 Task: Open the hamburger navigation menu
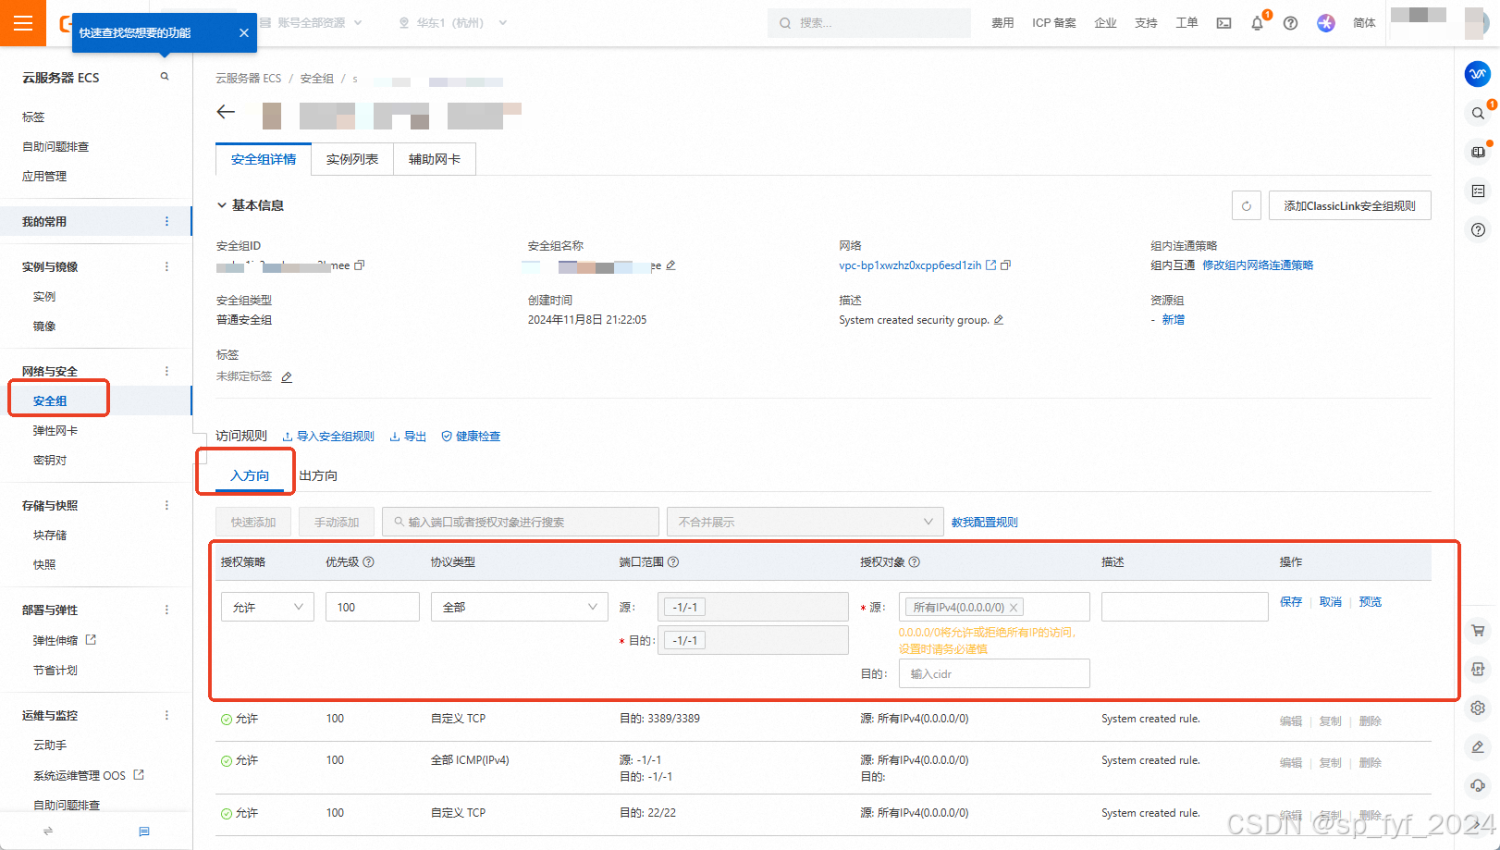pos(22,22)
